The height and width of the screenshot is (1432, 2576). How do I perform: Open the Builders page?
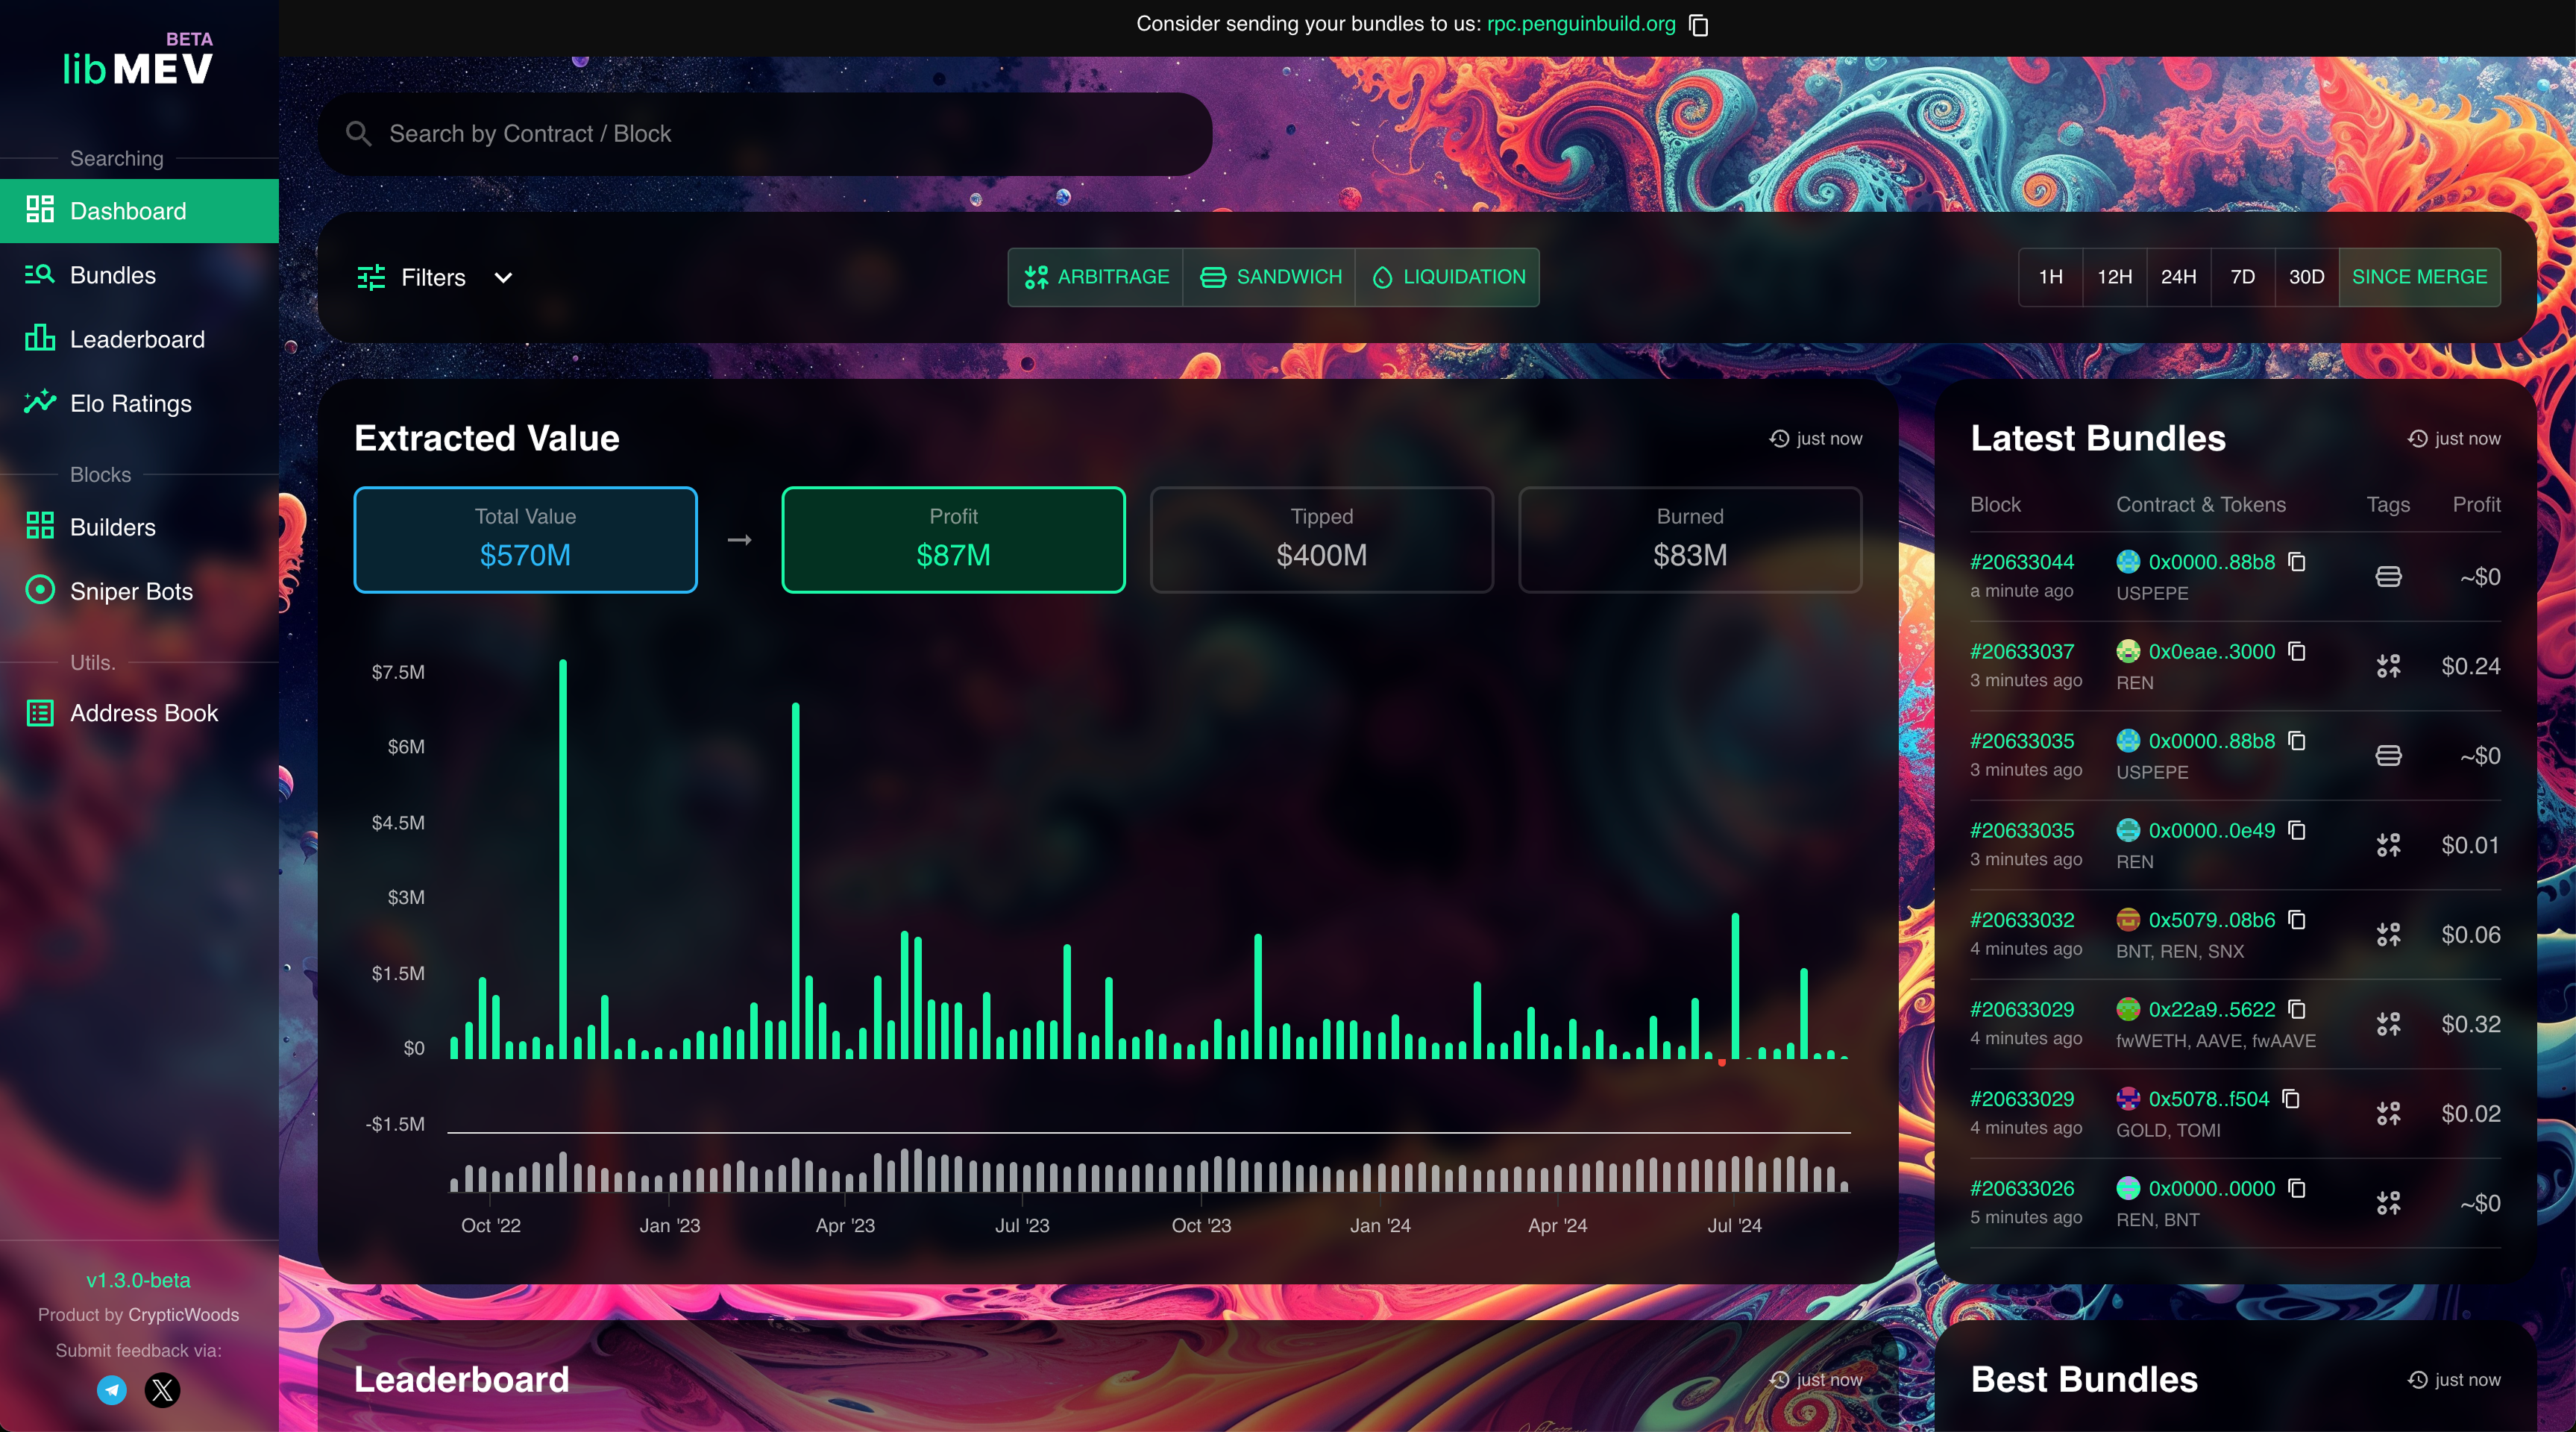(x=139, y=527)
